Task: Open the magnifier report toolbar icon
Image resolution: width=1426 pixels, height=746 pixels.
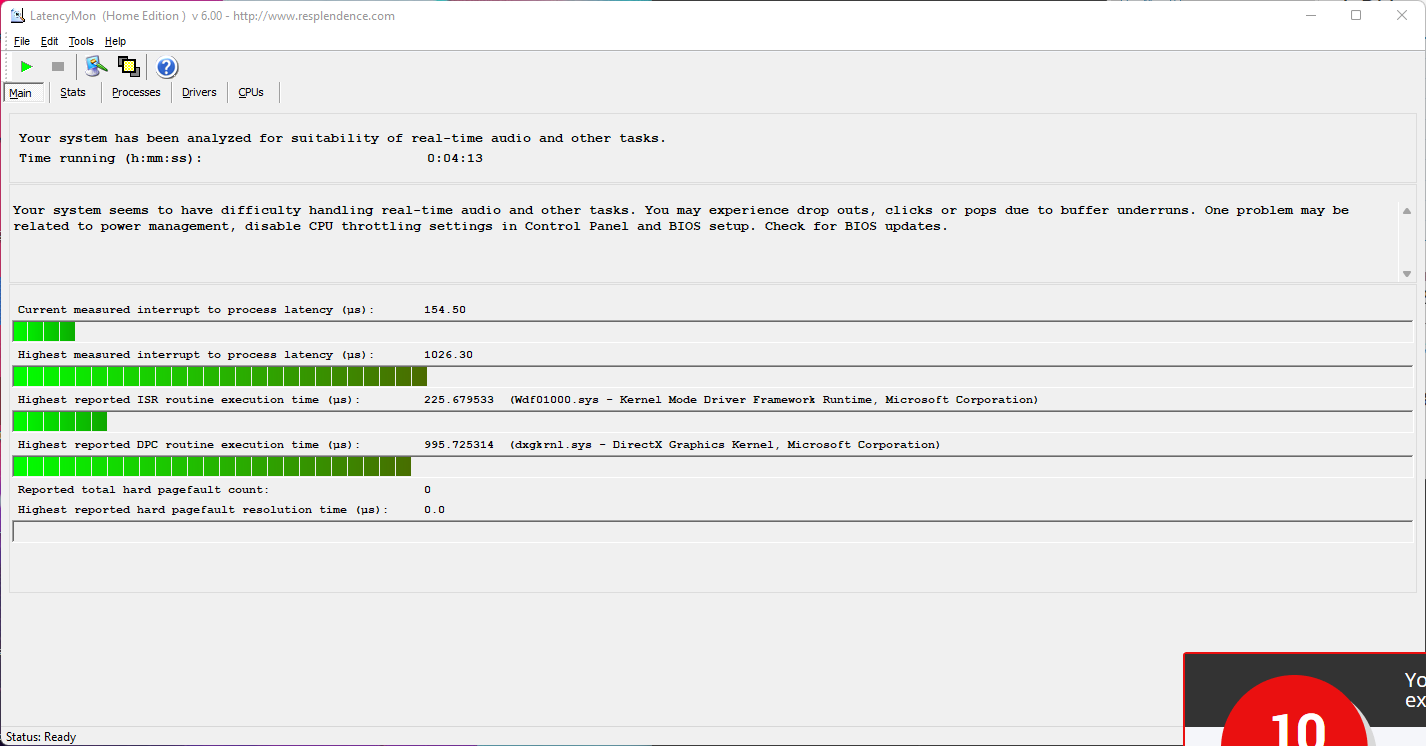Action: 96,67
